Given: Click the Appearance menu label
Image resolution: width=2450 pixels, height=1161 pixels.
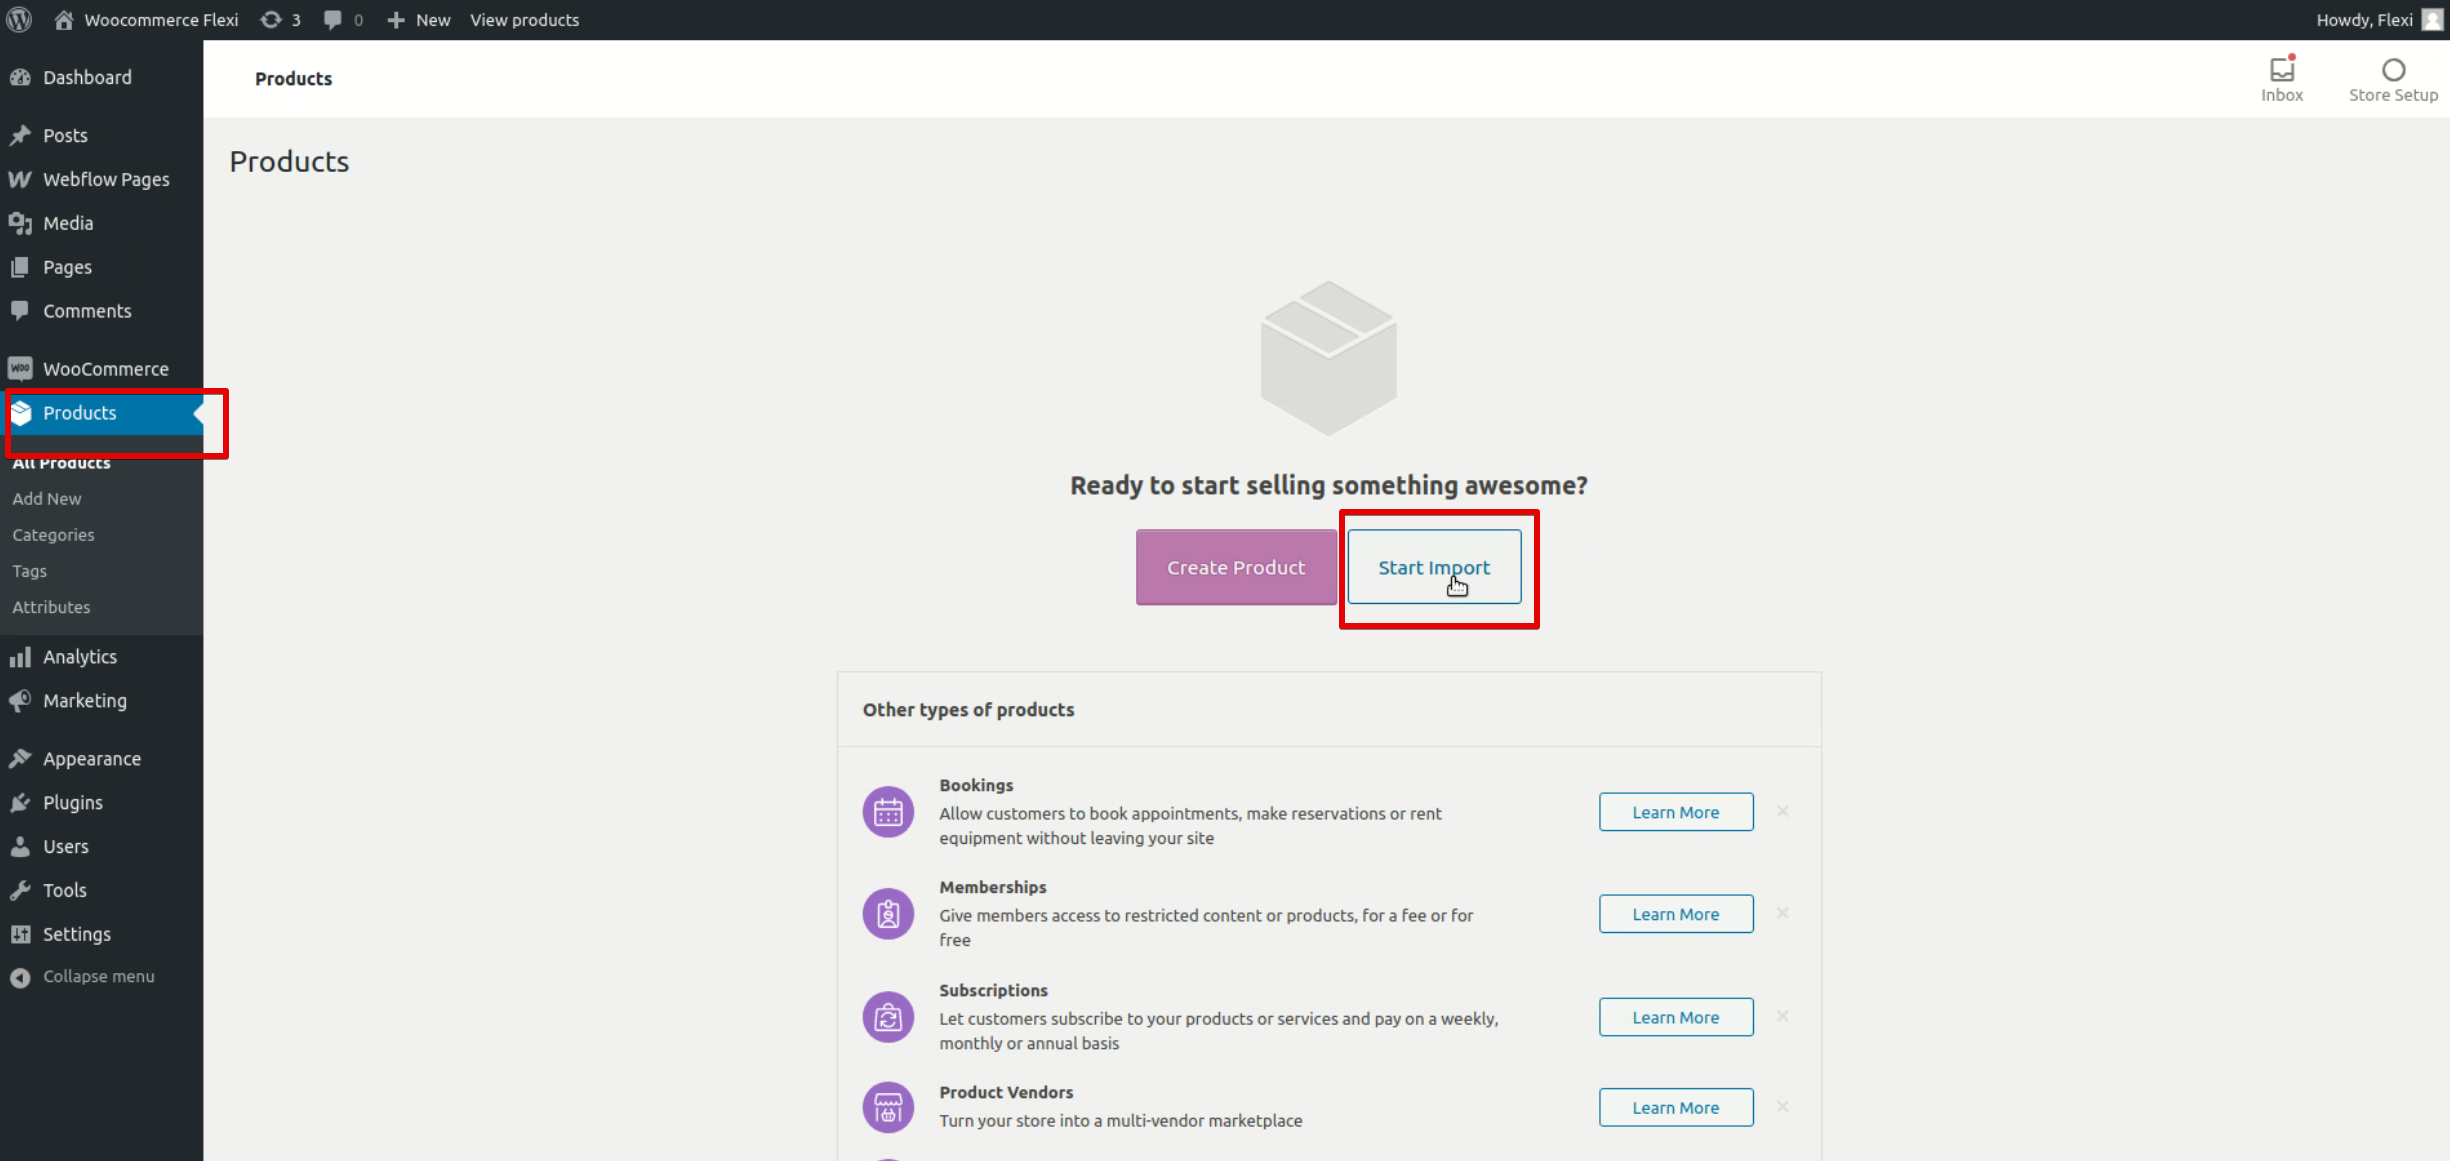Looking at the screenshot, I should (x=92, y=759).
